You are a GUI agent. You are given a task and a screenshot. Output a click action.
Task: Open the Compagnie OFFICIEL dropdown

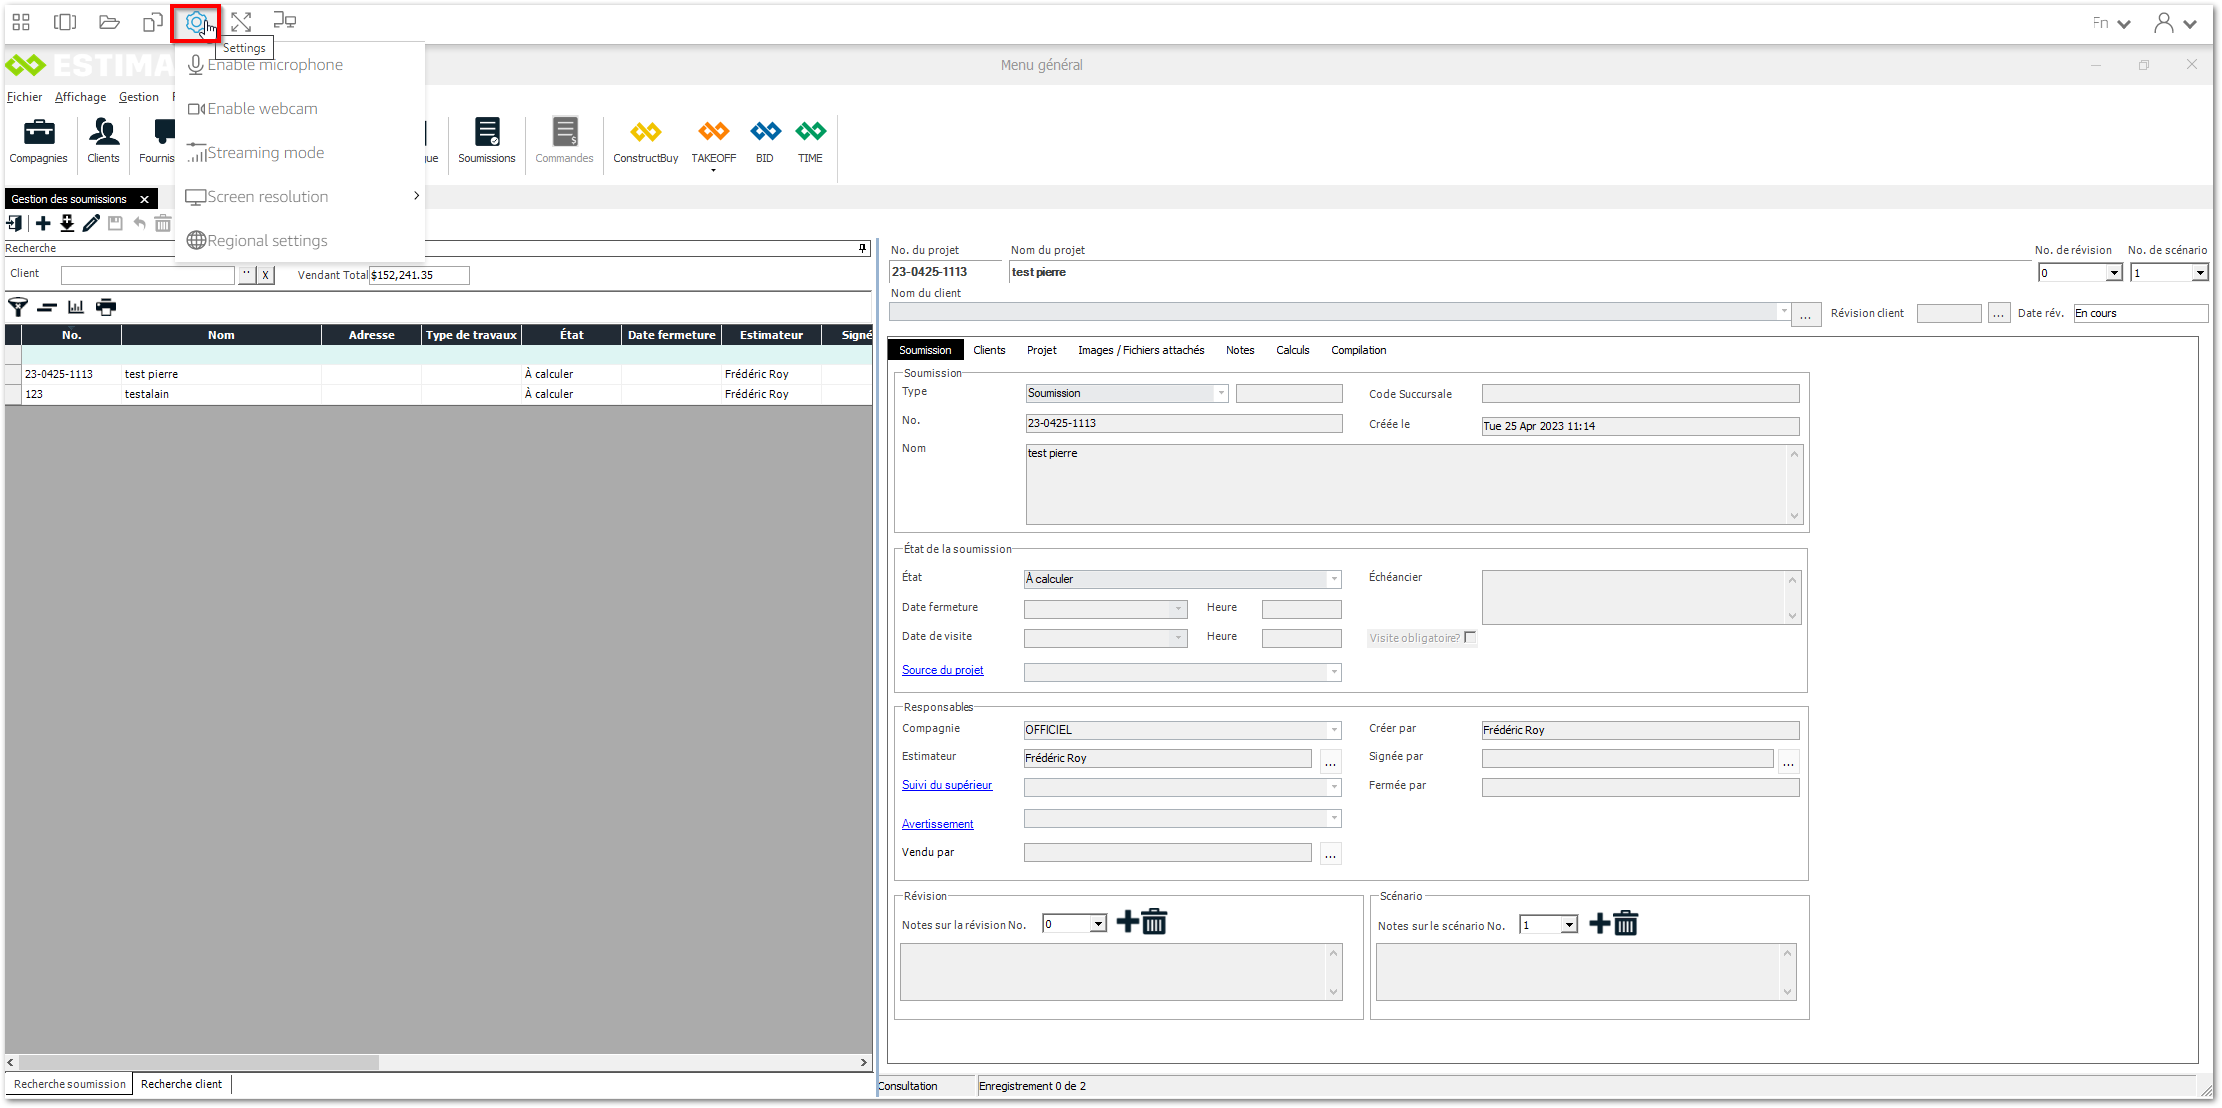(1333, 731)
